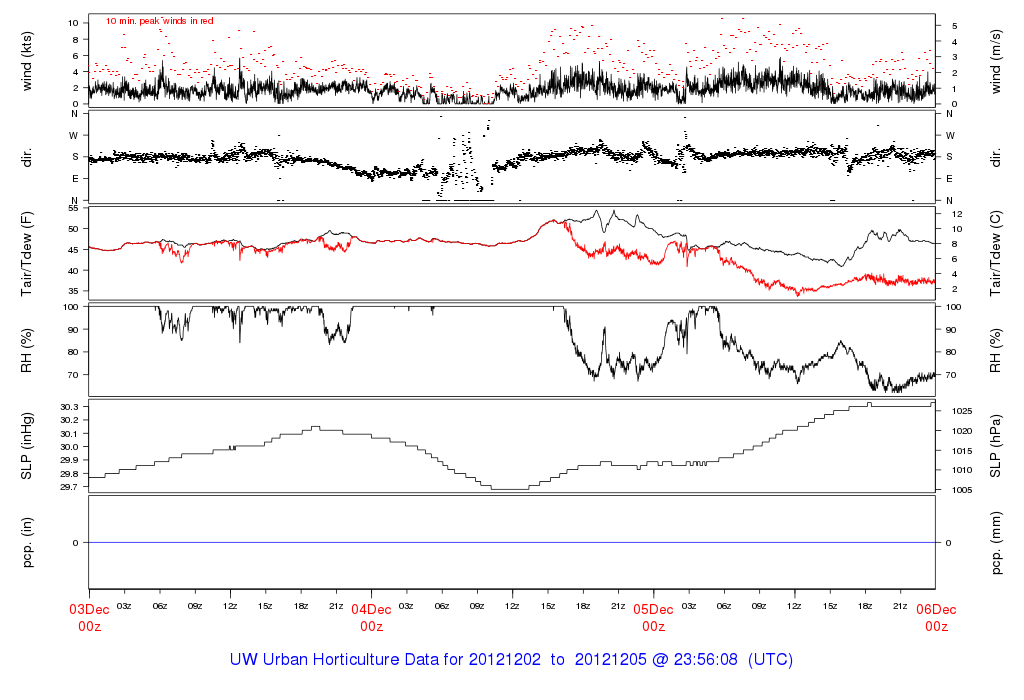
Task: Select the '1025' hPa tick value
Action: (961, 411)
